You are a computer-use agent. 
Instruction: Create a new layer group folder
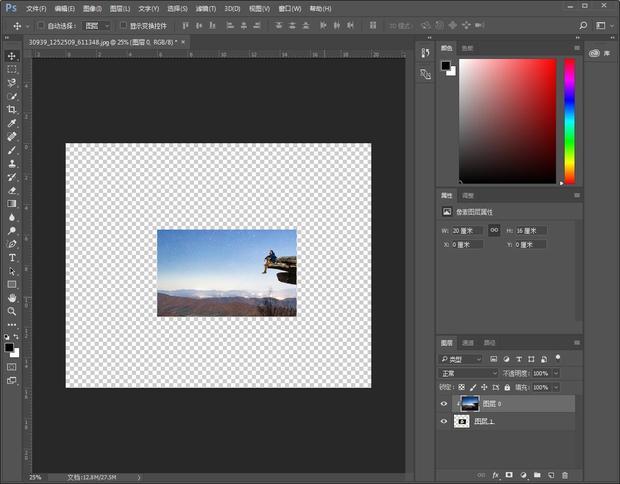coord(537,475)
